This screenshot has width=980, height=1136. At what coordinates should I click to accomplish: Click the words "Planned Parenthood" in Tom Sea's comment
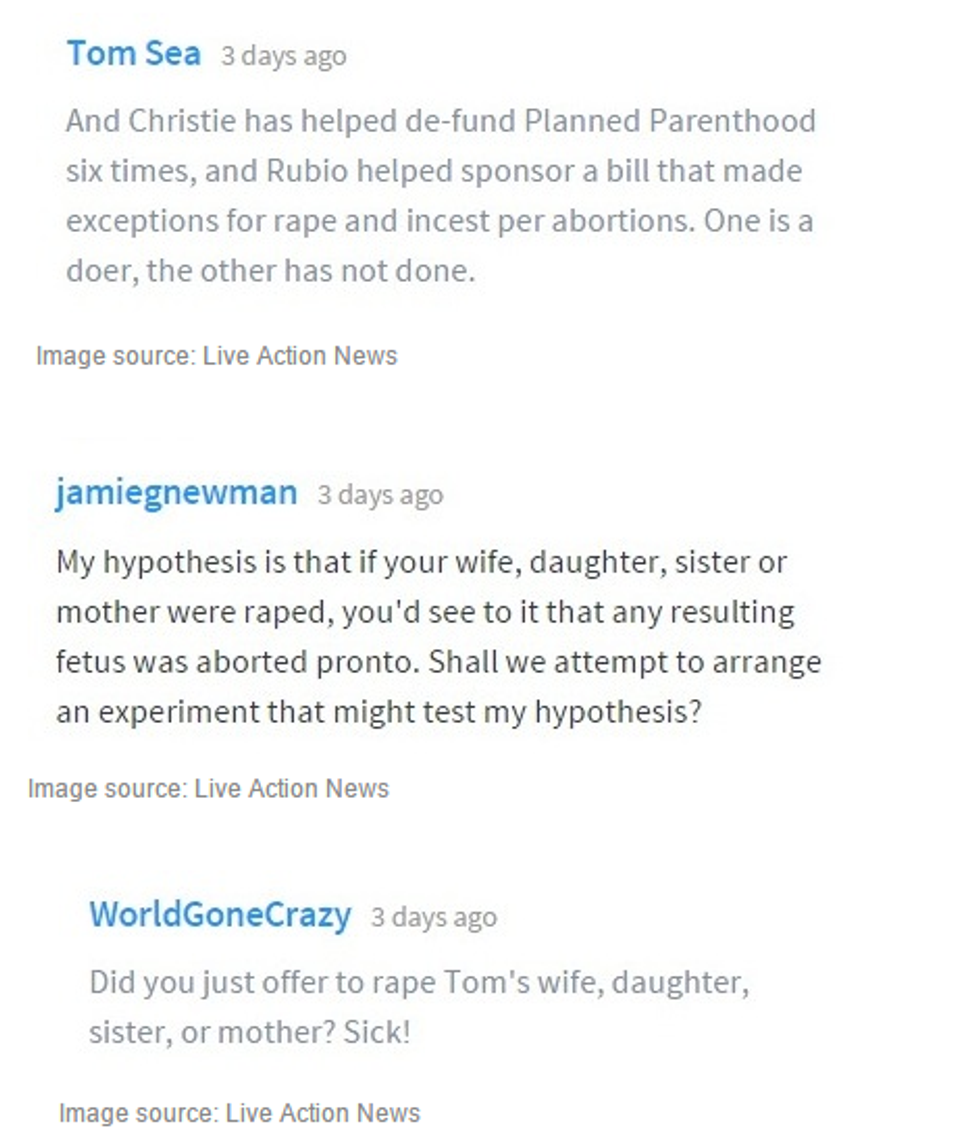(670, 121)
